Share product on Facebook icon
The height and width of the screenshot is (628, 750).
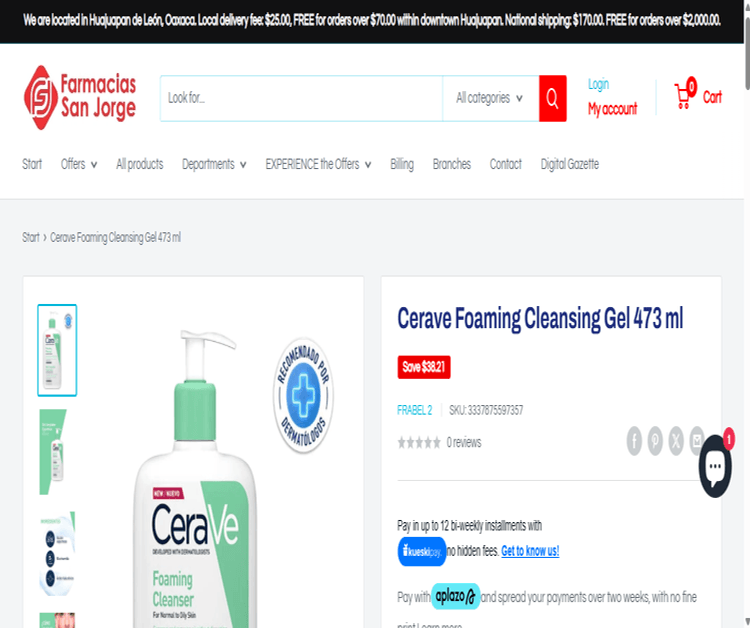634,441
